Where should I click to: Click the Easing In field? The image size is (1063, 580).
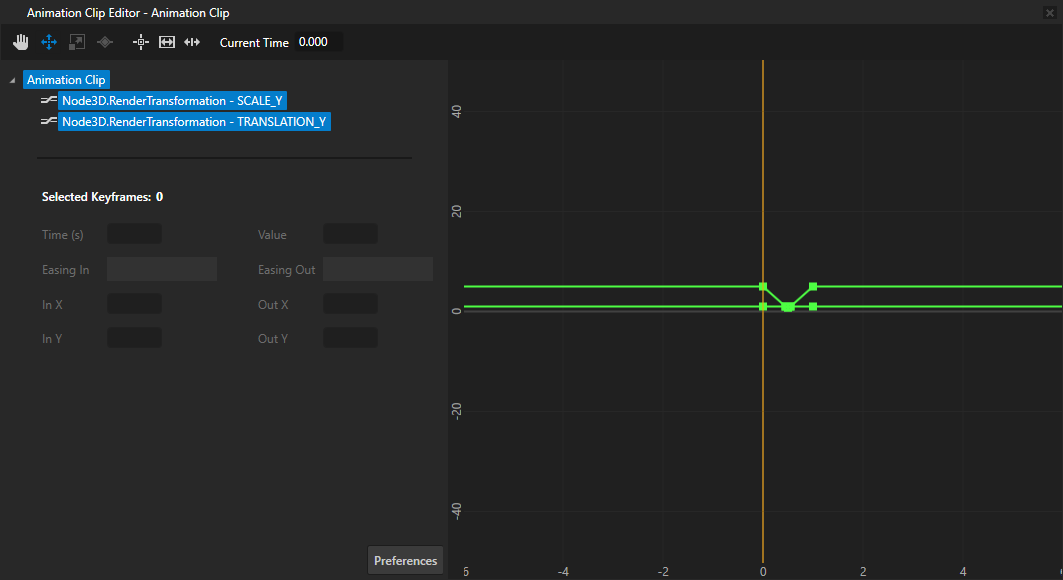point(161,268)
